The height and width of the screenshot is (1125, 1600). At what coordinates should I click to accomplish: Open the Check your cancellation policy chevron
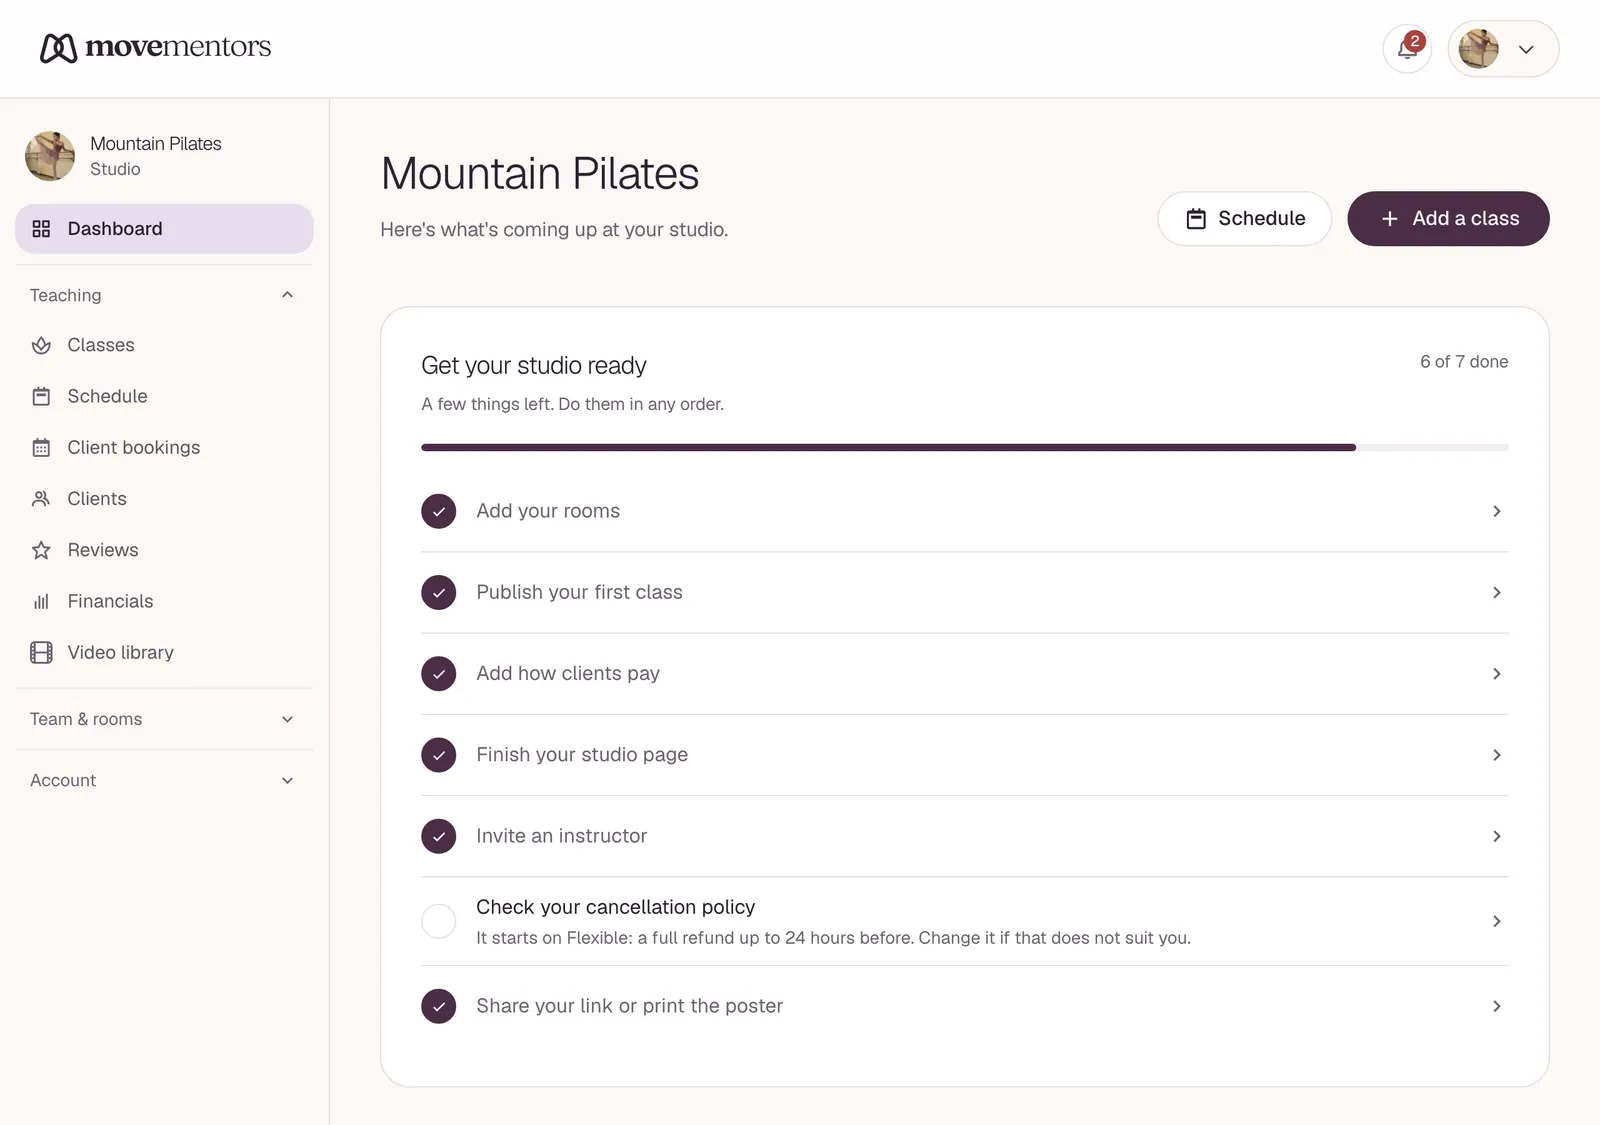pyautogui.click(x=1497, y=921)
